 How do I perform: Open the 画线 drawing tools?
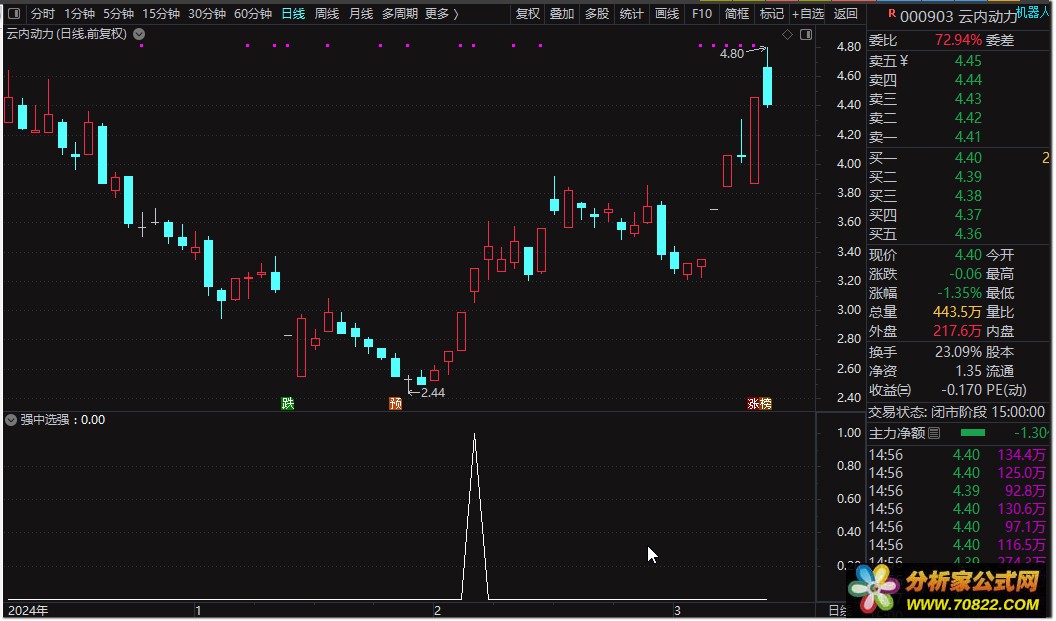coord(667,13)
